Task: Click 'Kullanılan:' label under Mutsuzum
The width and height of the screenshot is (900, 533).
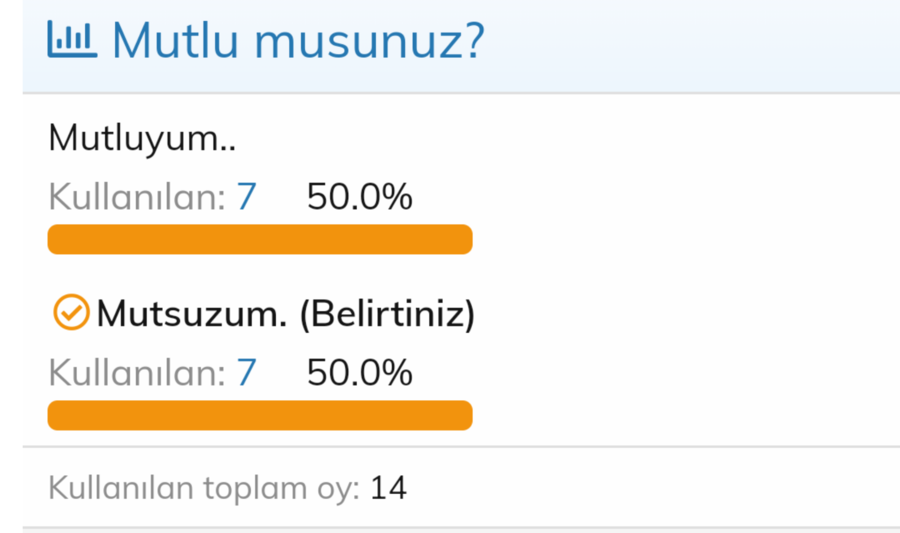Action: (x=137, y=373)
